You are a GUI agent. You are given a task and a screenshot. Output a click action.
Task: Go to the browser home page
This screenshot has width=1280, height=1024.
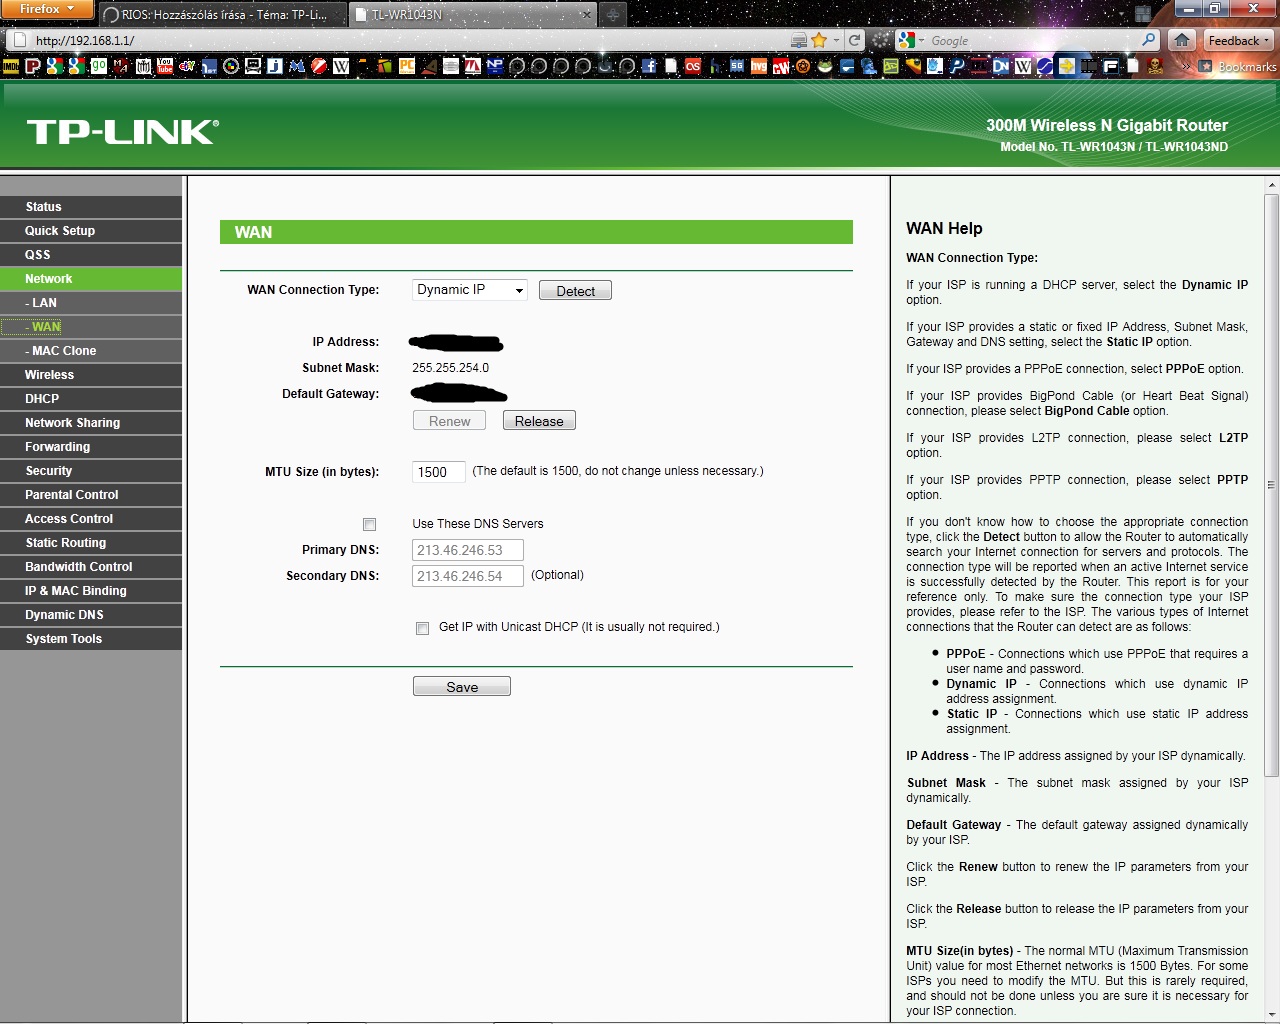(x=1182, y=40)
